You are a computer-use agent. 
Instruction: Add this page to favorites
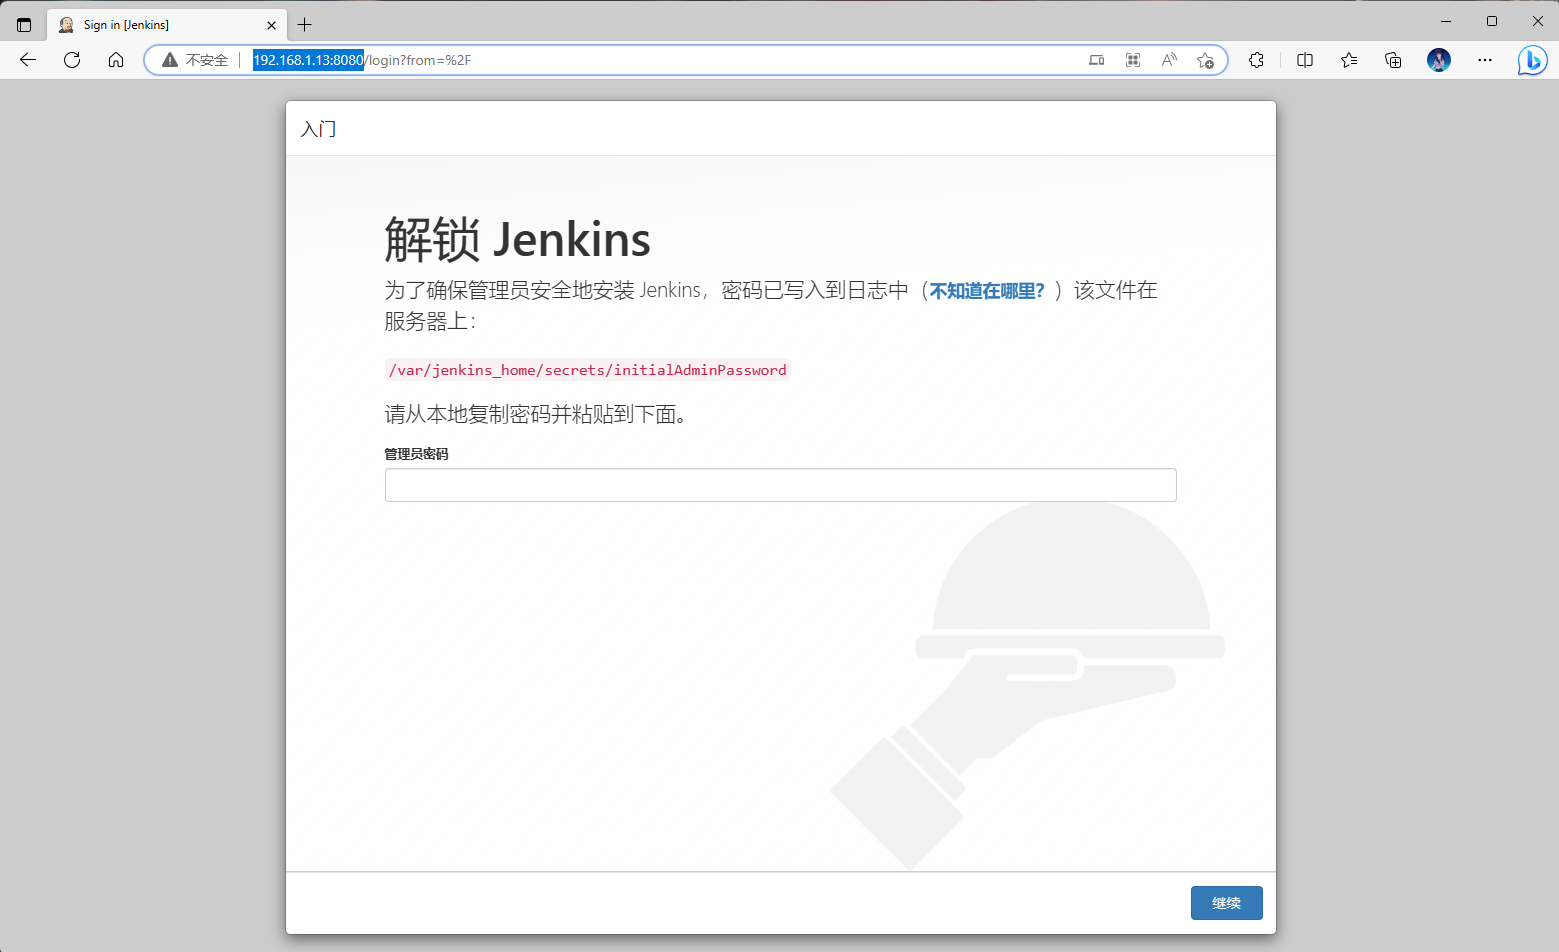pyautogui.click(x=1205, y=60)
